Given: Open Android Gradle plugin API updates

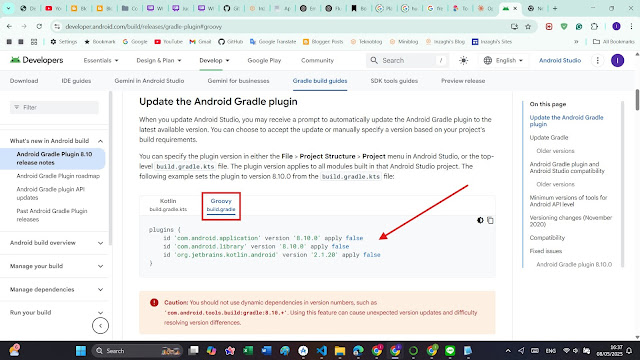Looking at the screenshot, I should tap(51, 193).
